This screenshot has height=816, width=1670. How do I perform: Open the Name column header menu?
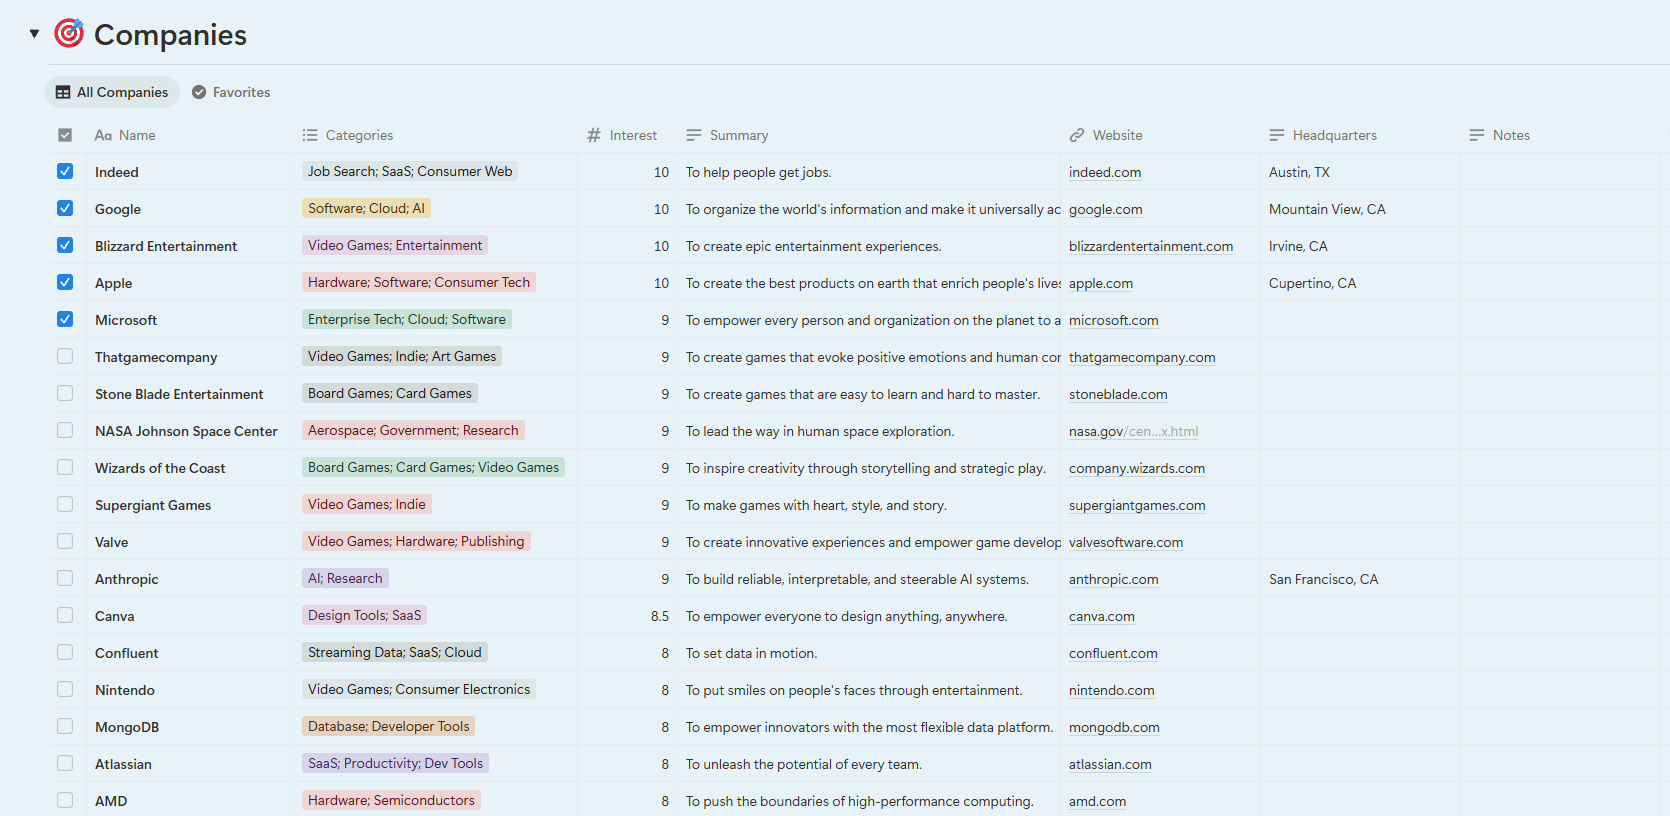pyautogui.click(x=137, y=135)
